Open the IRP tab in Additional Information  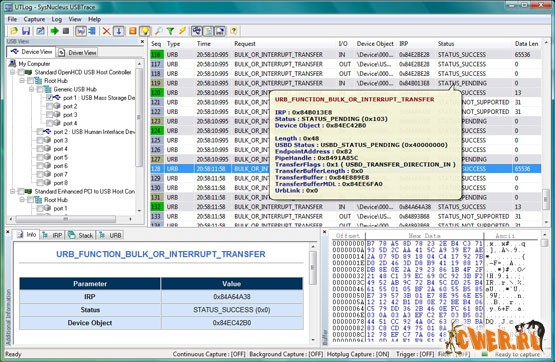pyautogui.click(x=52, y=235)
